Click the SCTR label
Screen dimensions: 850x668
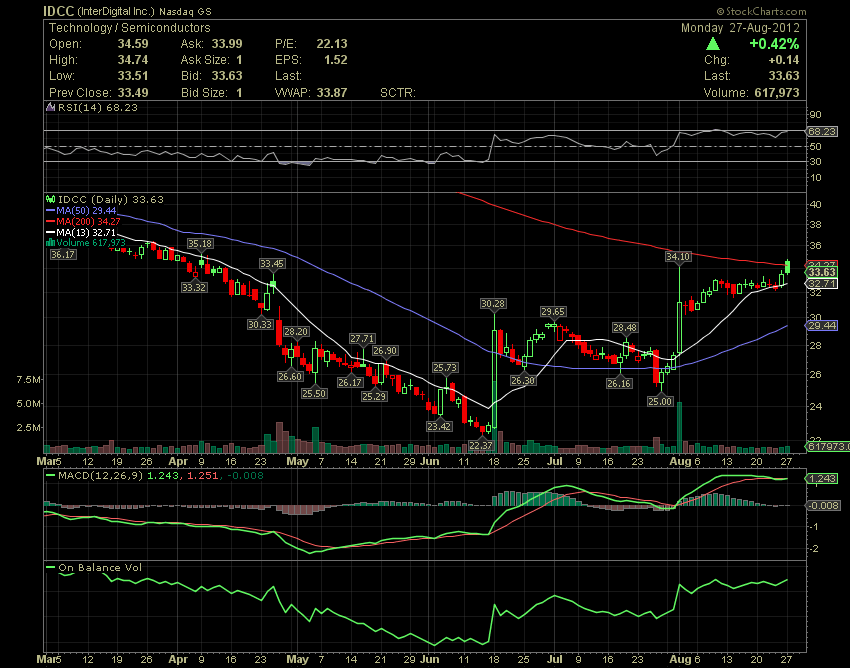(x=398, y=93)
